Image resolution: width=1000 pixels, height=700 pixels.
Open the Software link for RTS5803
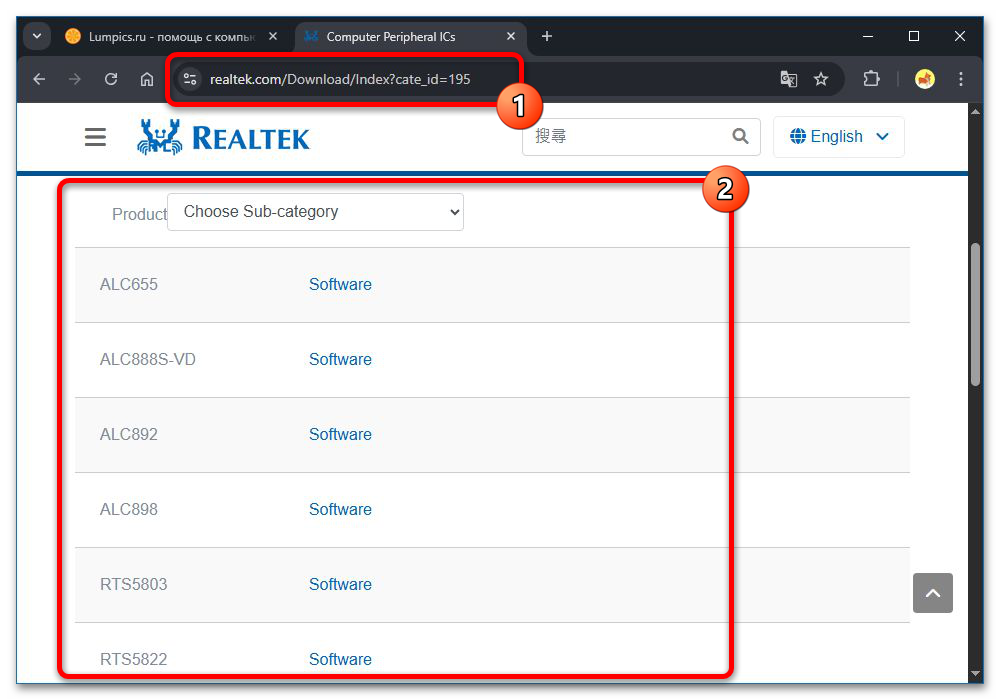pyautogui.click(x=340, y=585)
